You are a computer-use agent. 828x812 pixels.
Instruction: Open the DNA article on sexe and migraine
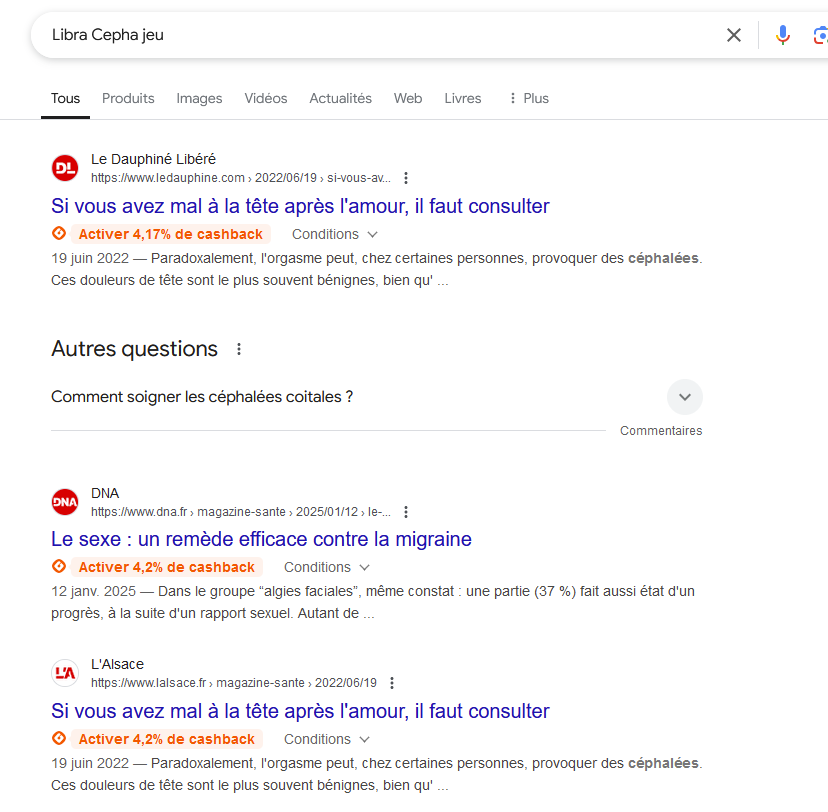[x=261, y=539]
